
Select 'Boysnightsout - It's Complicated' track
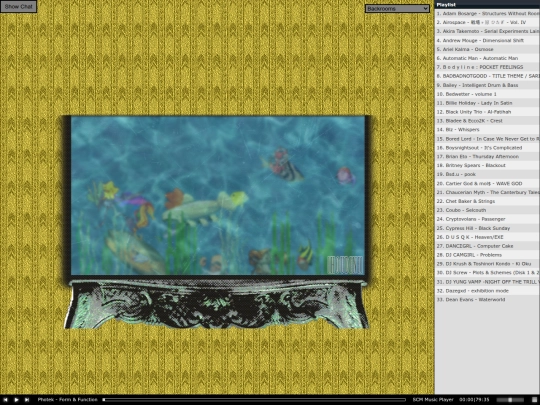(487, 148)
